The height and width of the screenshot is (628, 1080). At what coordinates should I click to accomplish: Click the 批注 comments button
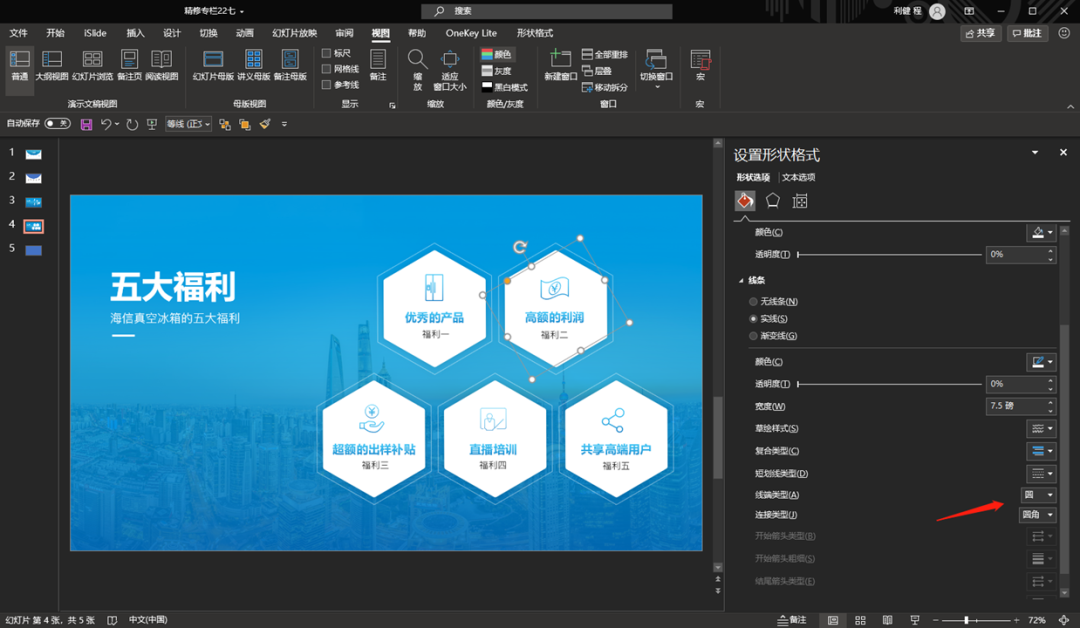(1027, 33)
